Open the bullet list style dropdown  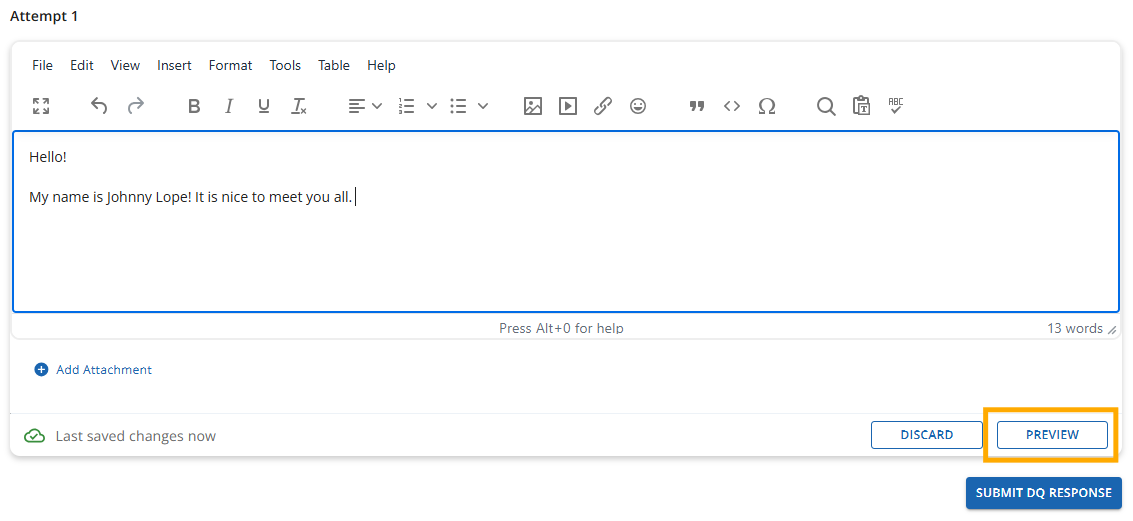pyautogui.click(x=483, y=106)
